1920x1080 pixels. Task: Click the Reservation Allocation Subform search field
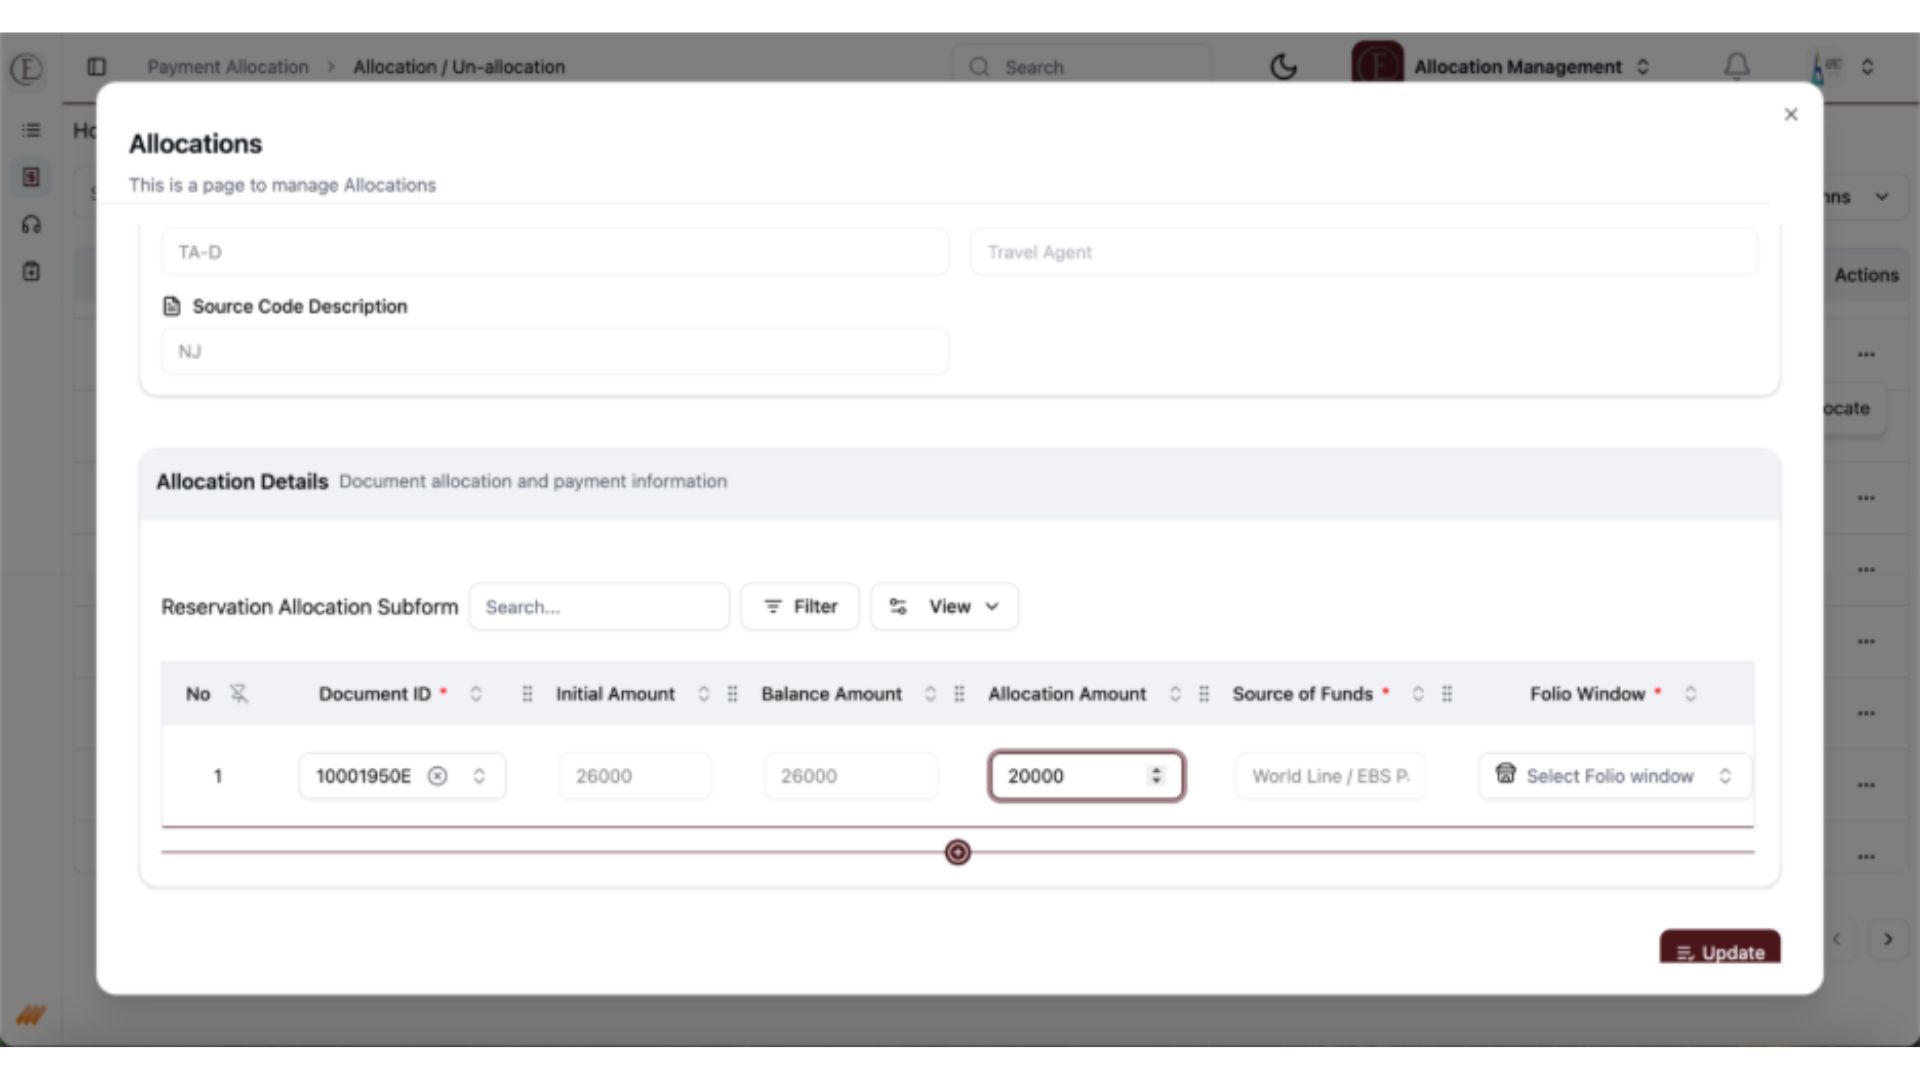click(598, 607)
